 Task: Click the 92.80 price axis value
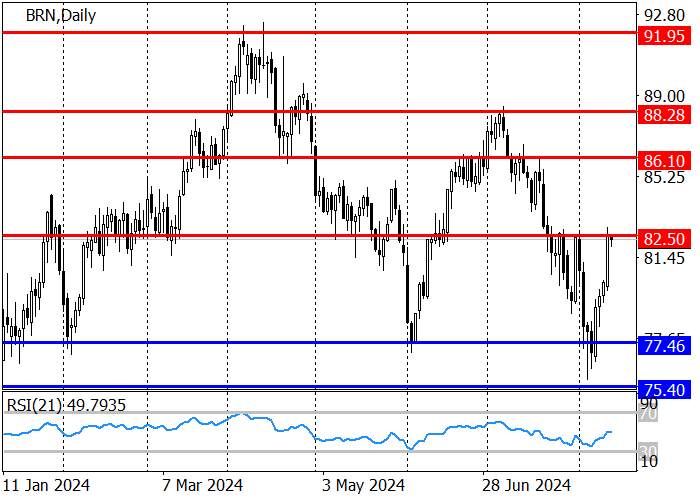coord(664,16)
